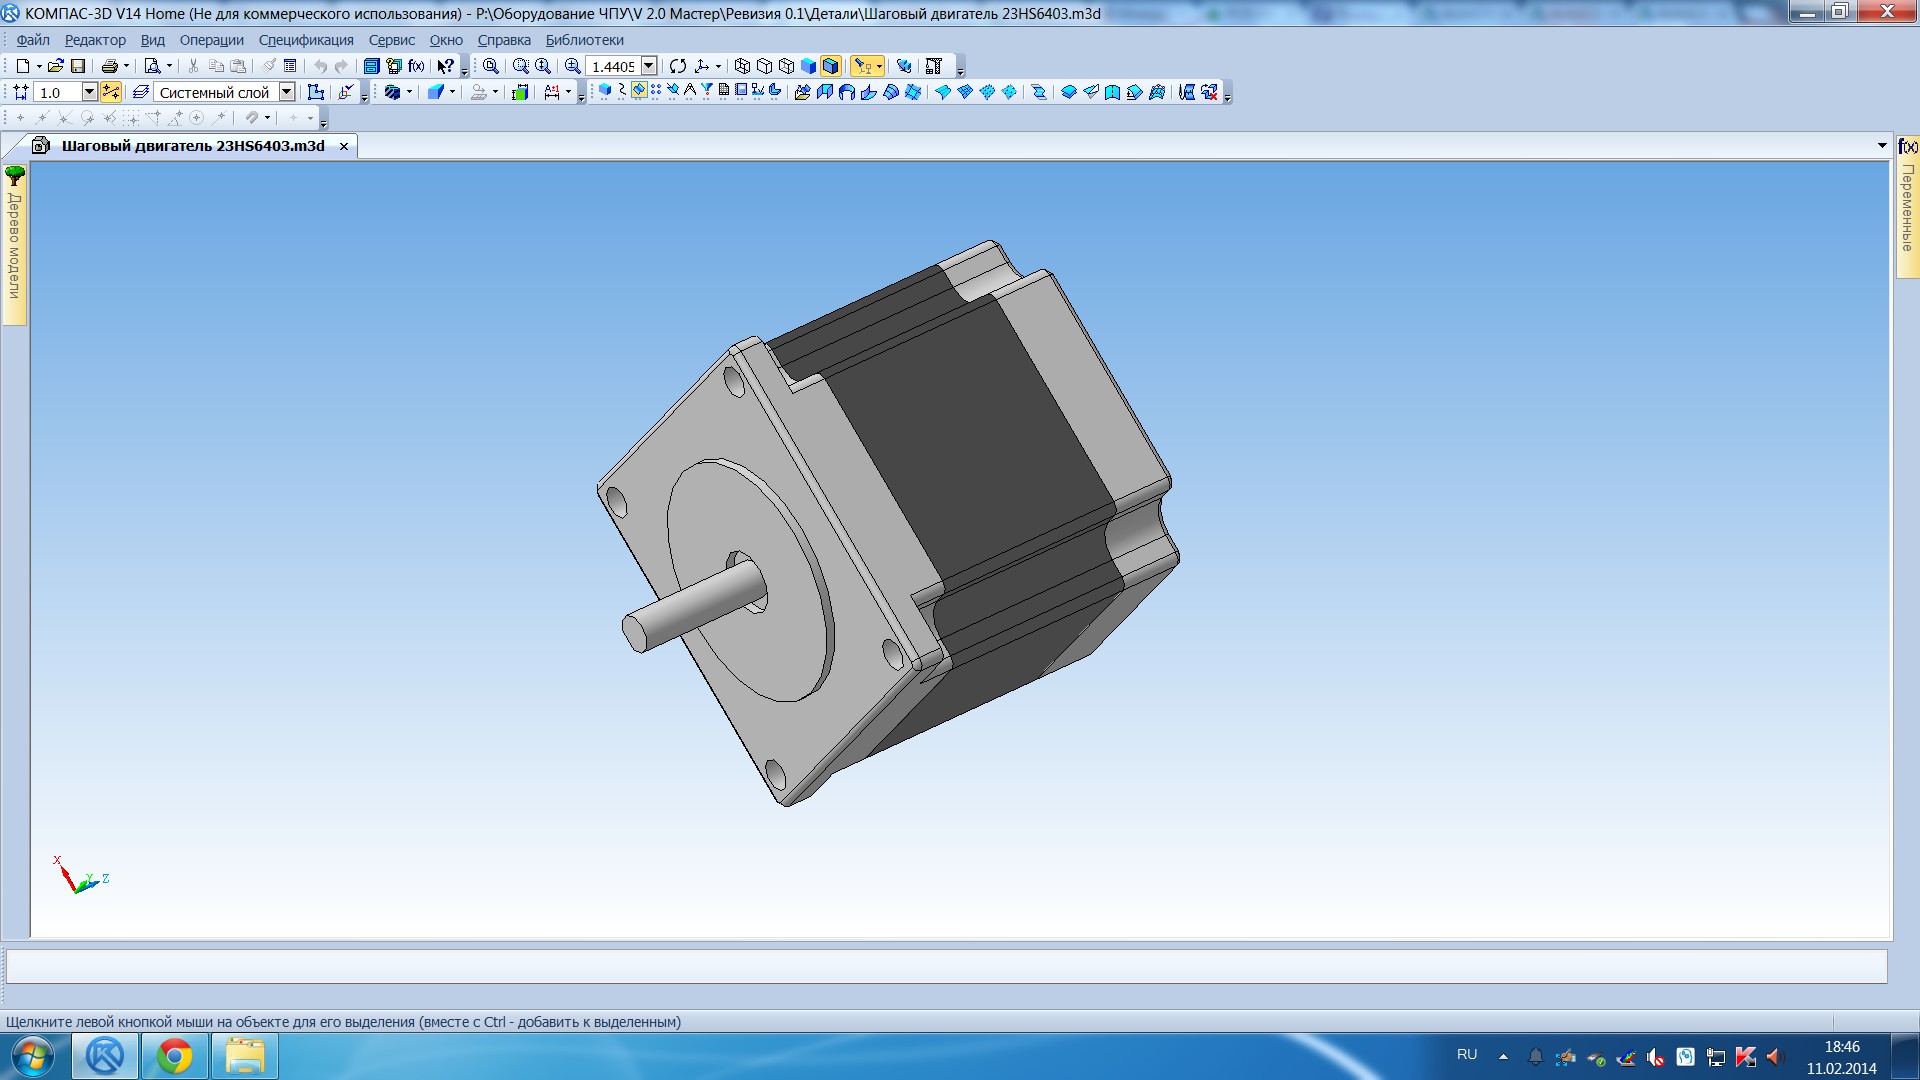Viewport: 1920px width, 1080px height.
Task: Click the view orientation axes icon
Action: coord(702,66)
